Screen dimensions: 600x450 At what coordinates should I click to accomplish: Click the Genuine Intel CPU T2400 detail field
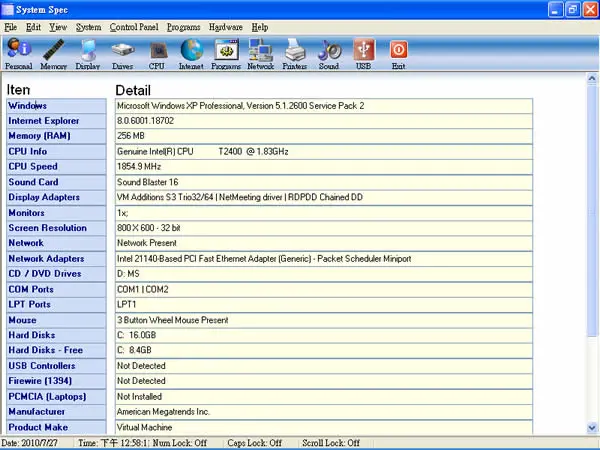(324, 152)
